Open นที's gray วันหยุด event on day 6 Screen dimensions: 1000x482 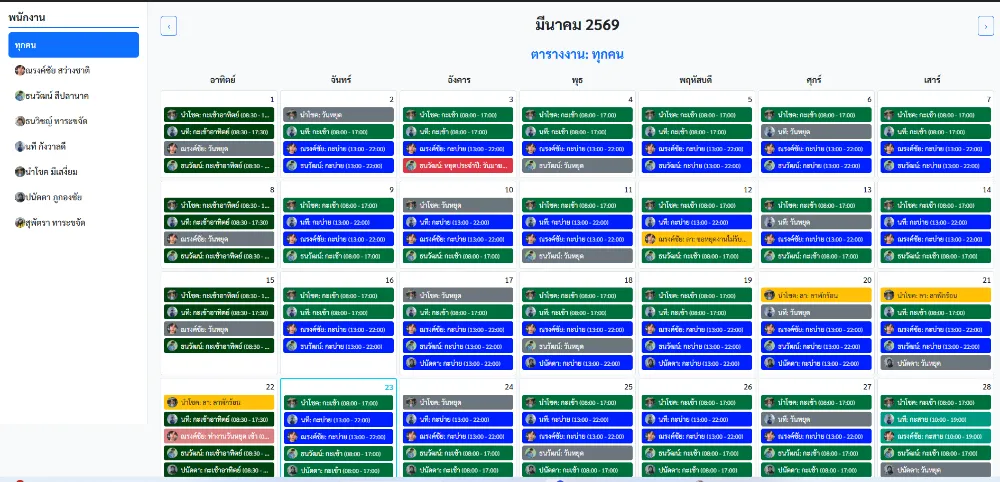pos(816,132)
